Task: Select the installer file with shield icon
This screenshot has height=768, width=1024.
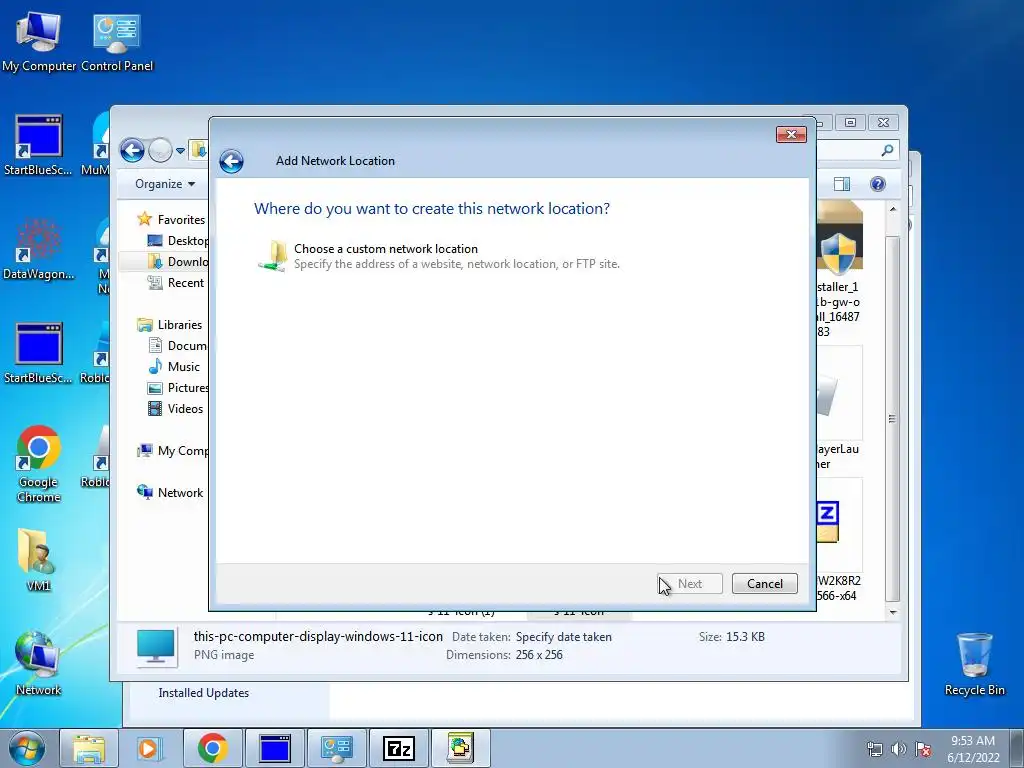Action: tap(839, 271)
